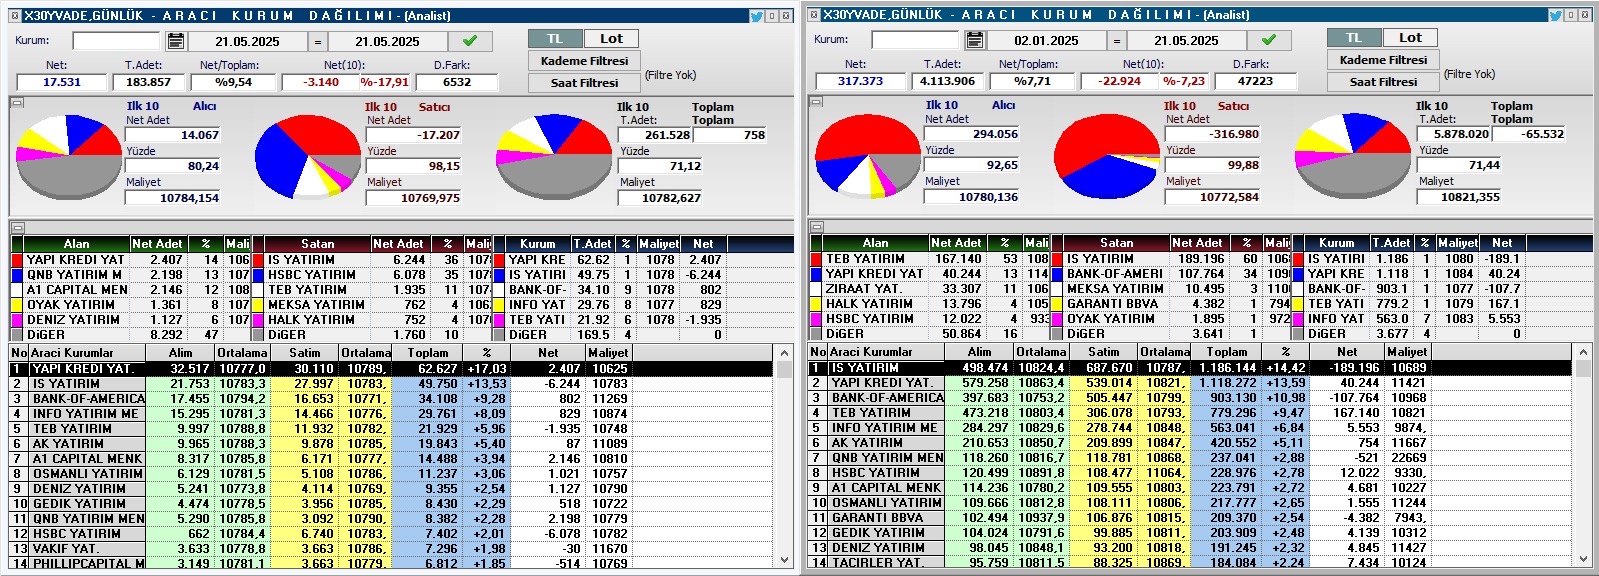Click the equals button in window starting 21.05.2025

pyautogui.click(x=318, y=42)
